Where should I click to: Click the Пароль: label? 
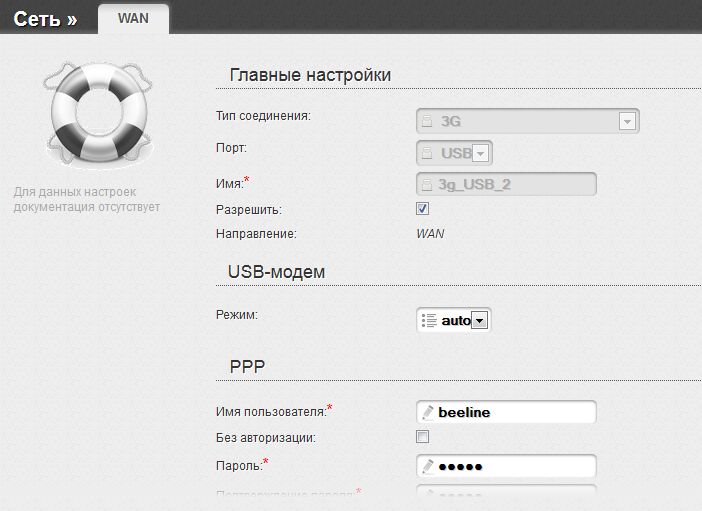pyautogui.click(x=239, y=466)
